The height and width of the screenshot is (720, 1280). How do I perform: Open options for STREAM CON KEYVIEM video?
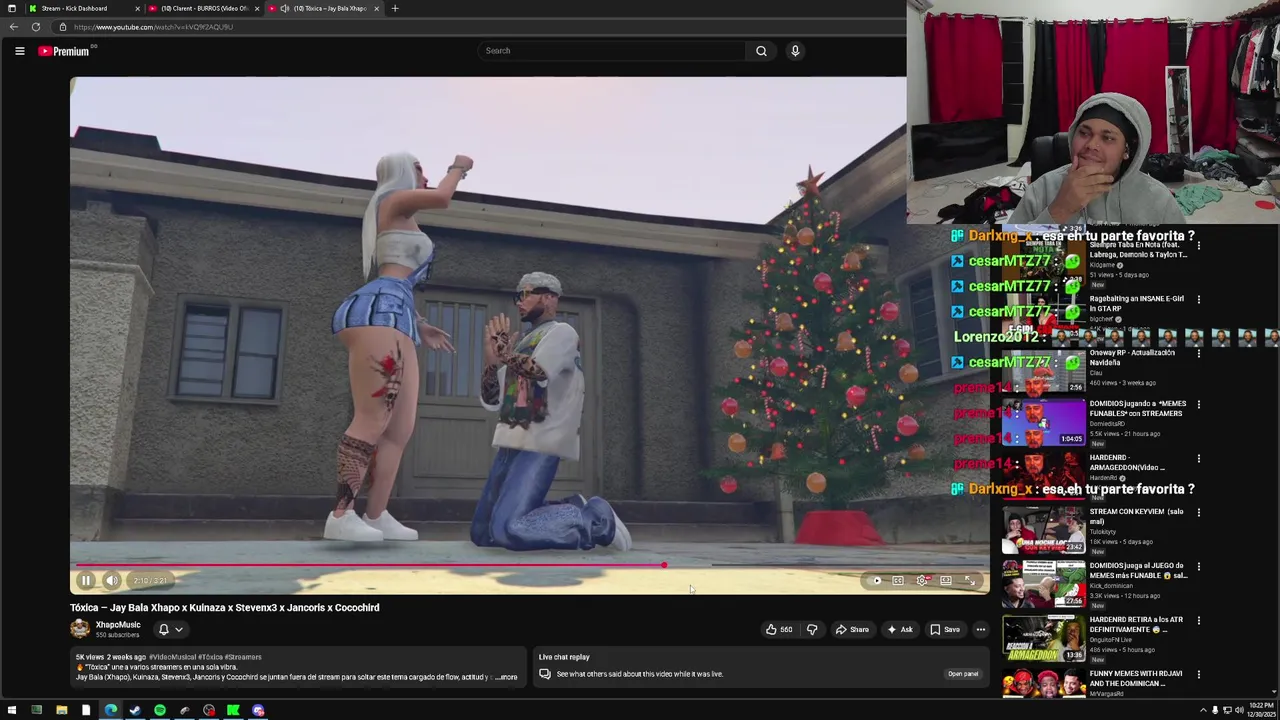coord(1199,512)
